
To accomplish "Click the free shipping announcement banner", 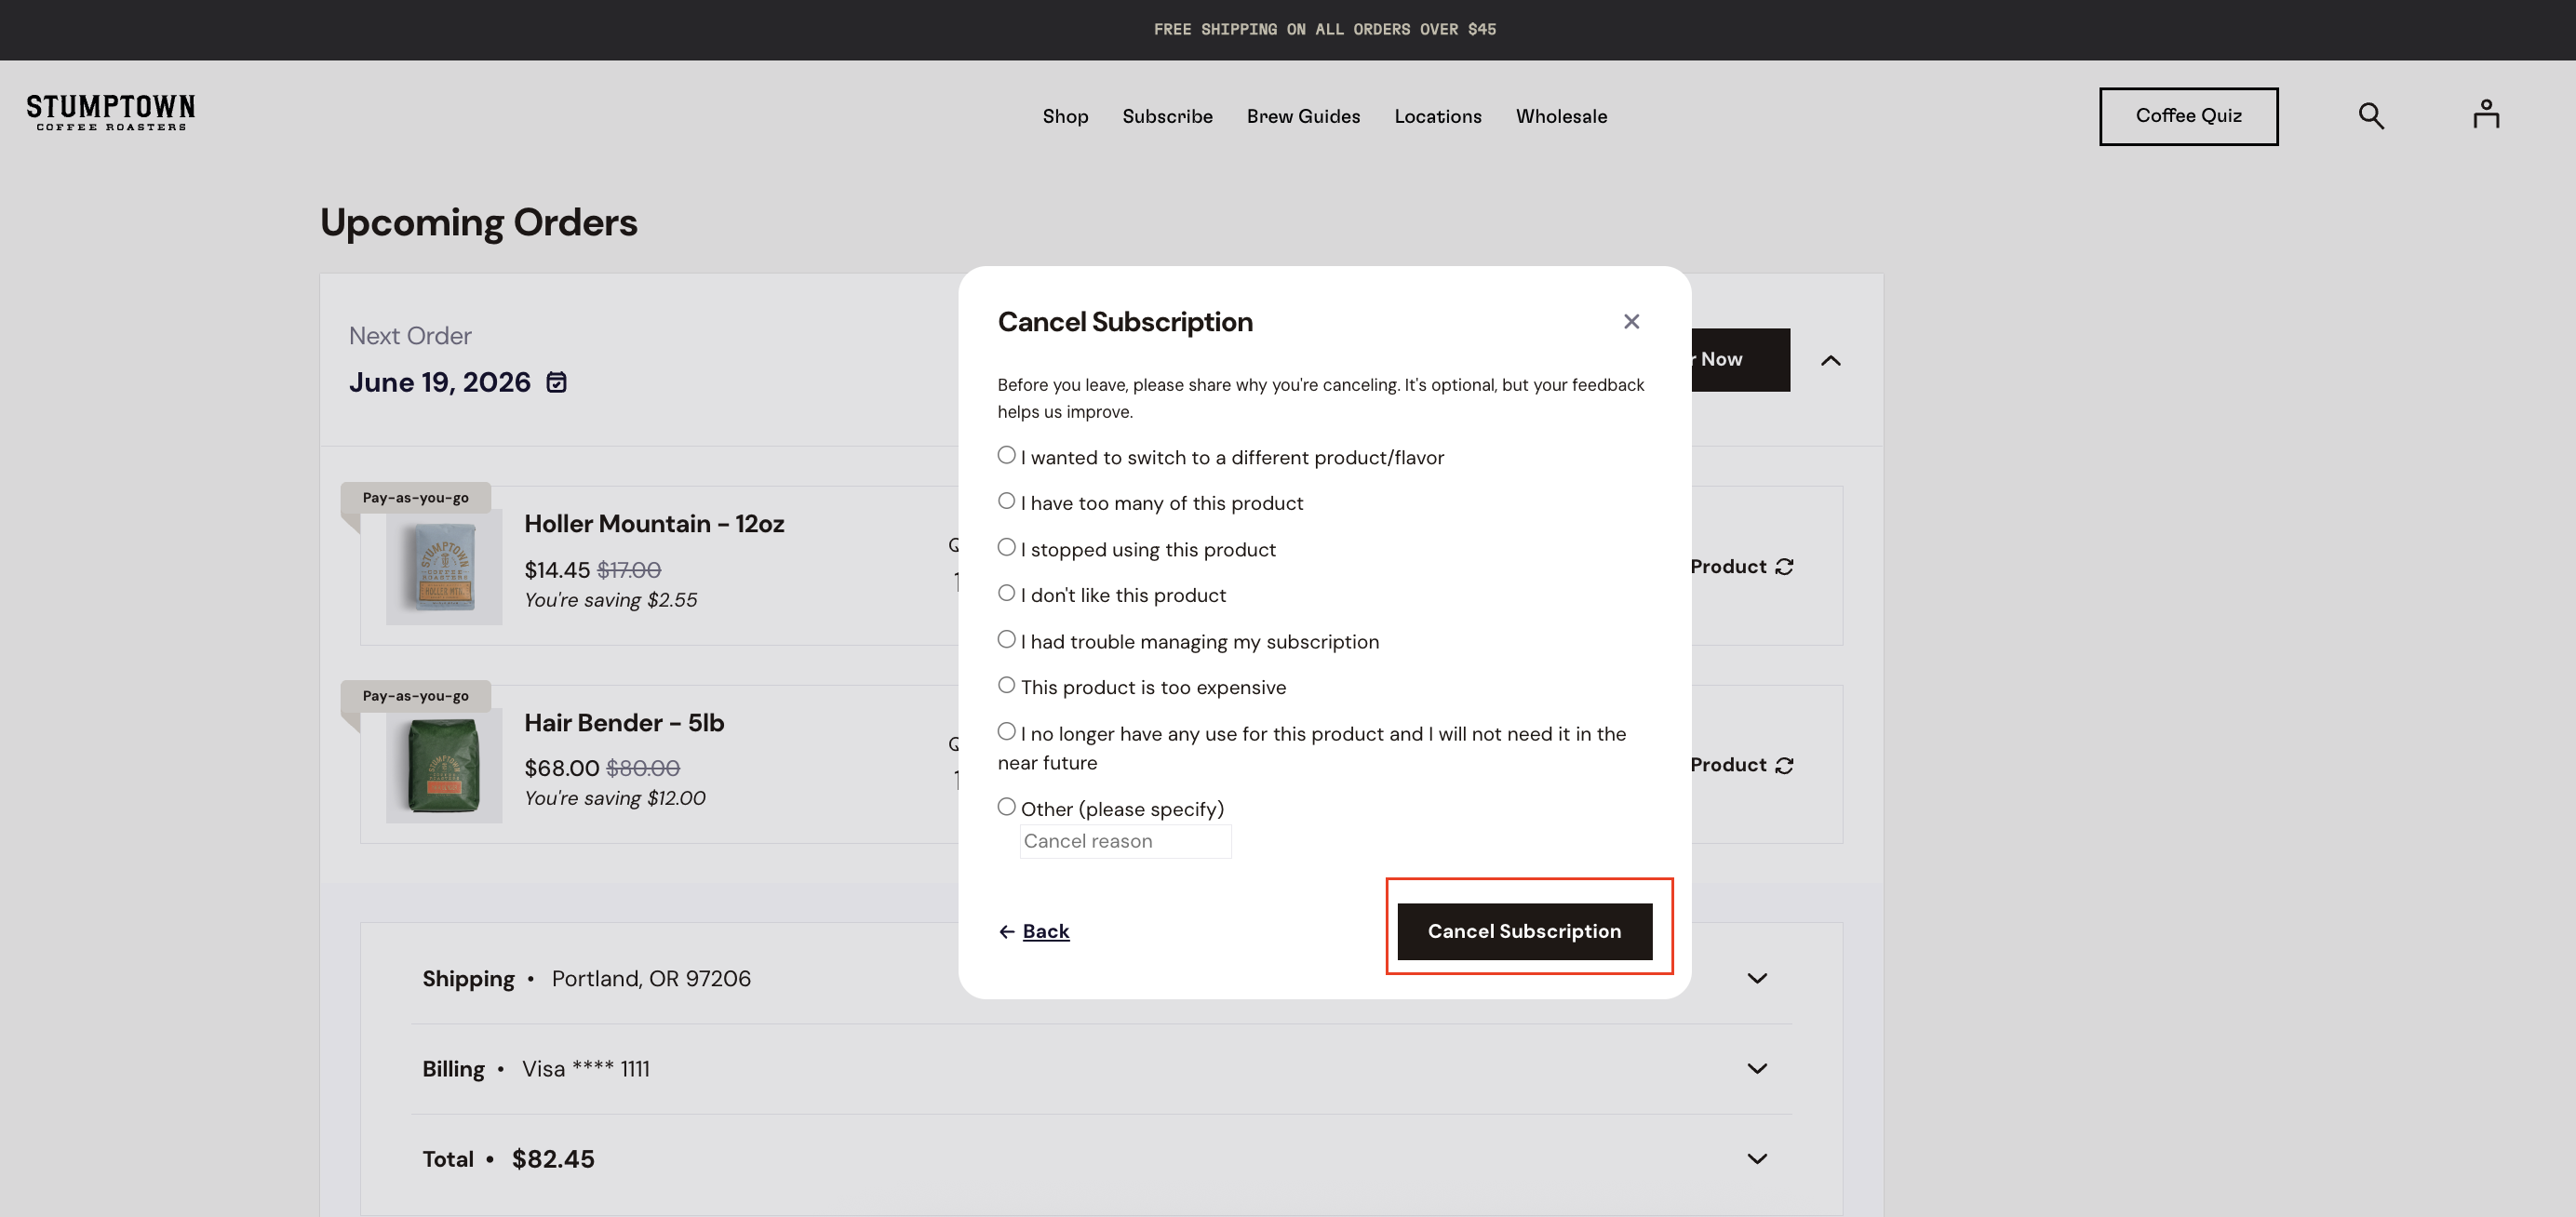I will click(1325, 30).
